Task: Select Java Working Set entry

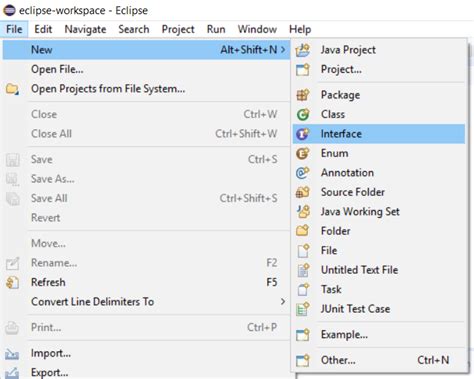Action: (379, 212)
